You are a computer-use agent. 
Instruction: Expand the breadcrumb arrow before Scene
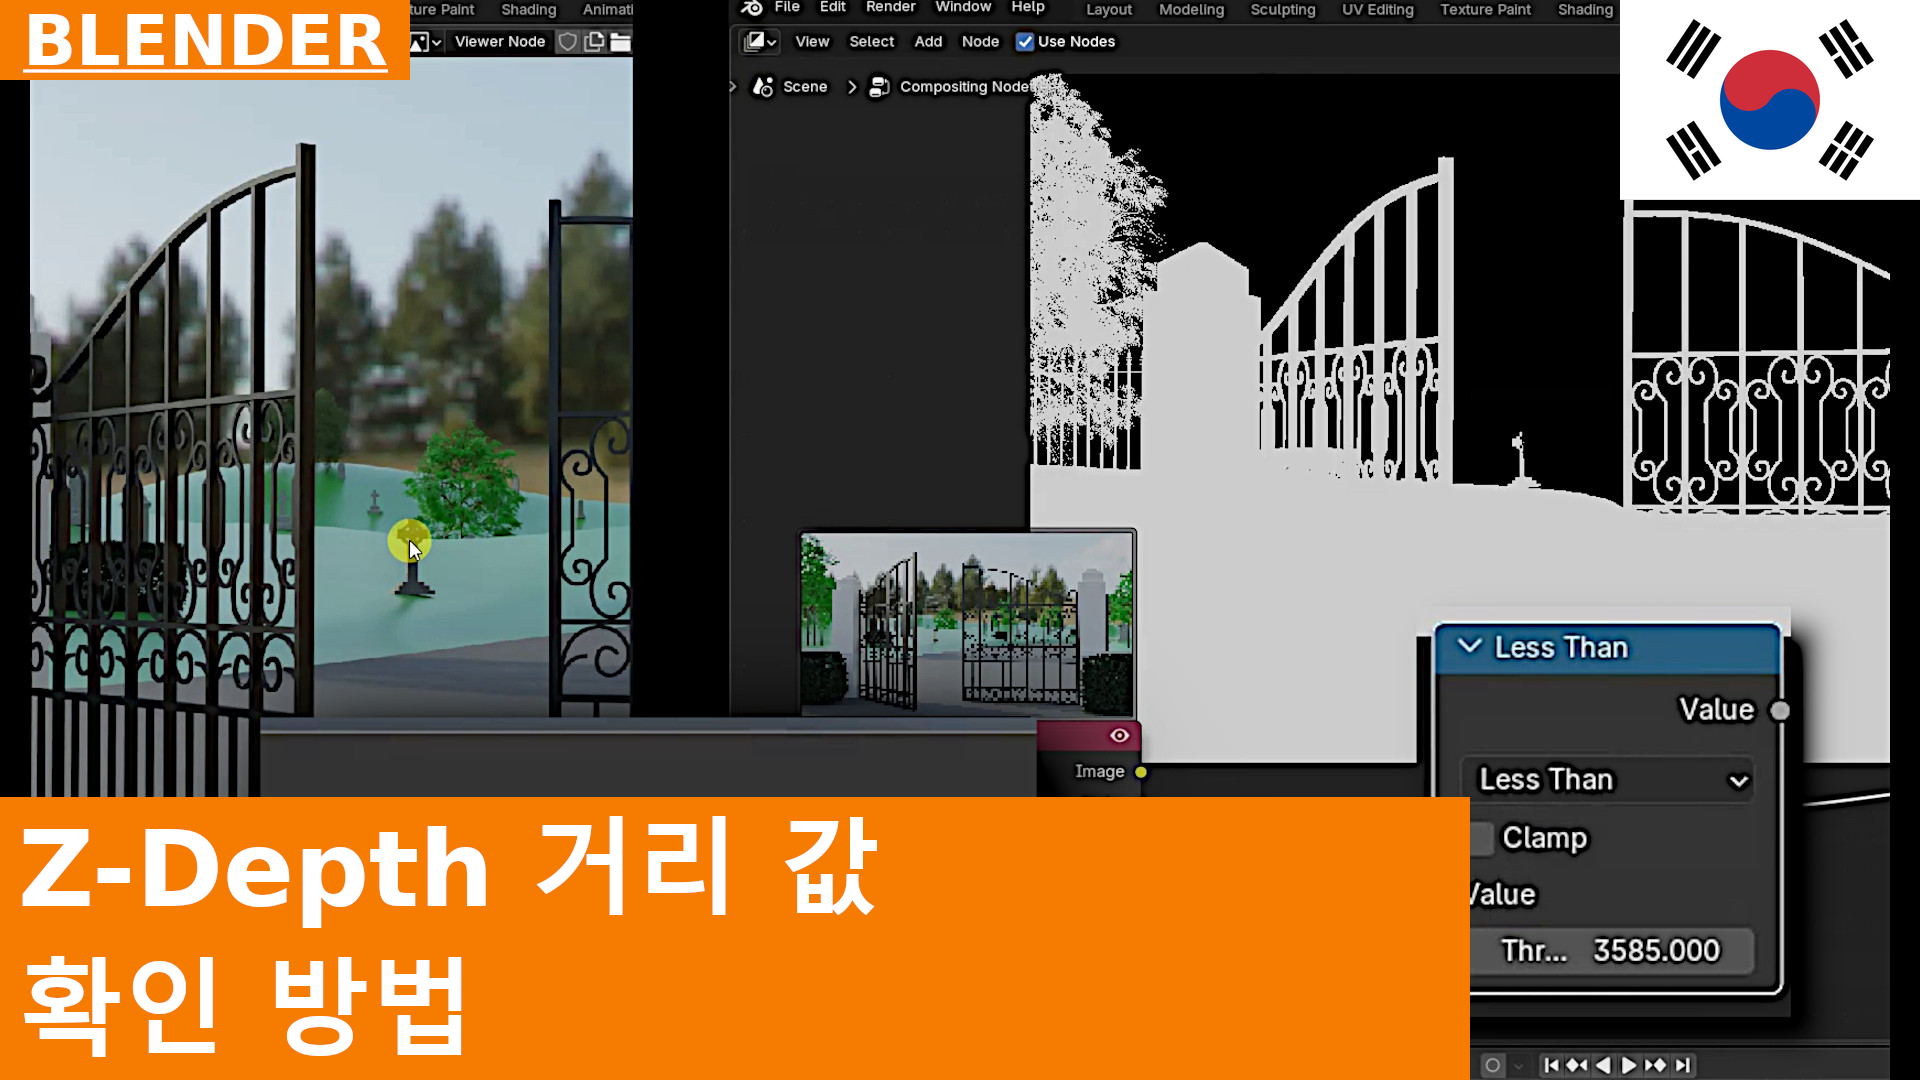coord(733,87)
